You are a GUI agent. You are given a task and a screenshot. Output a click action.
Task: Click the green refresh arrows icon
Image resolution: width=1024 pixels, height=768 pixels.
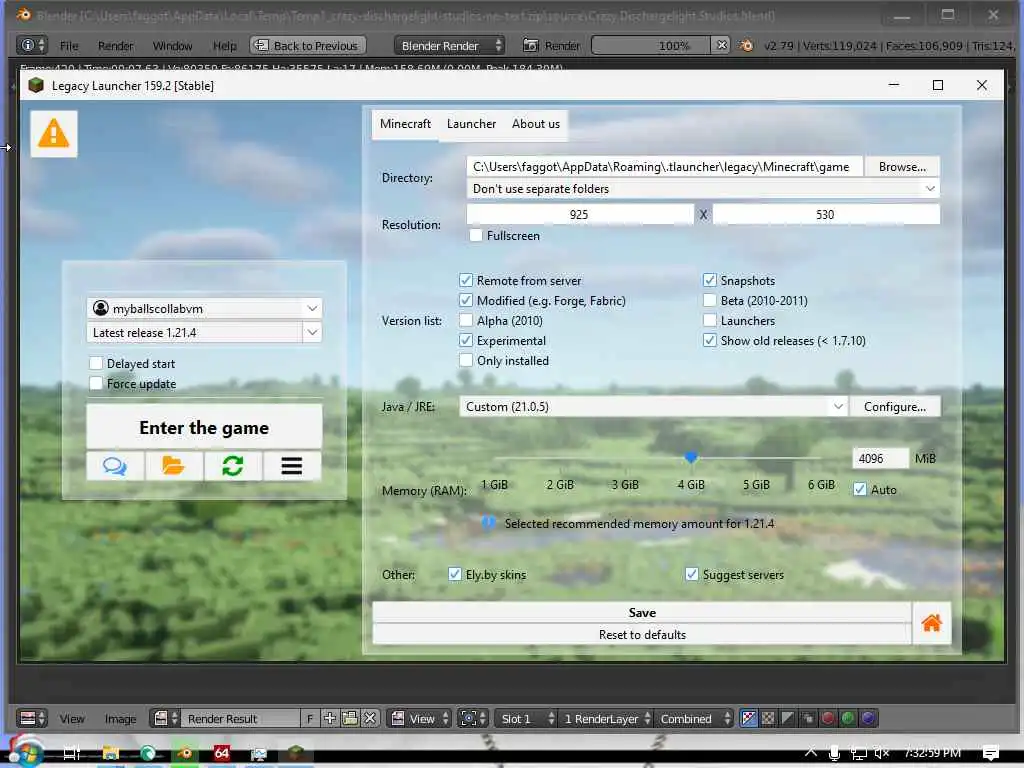point(232,466)
